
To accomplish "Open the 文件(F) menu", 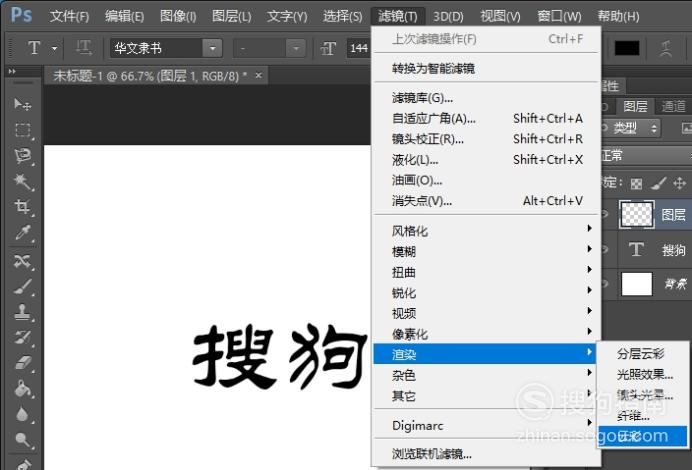I will [69, 16].
